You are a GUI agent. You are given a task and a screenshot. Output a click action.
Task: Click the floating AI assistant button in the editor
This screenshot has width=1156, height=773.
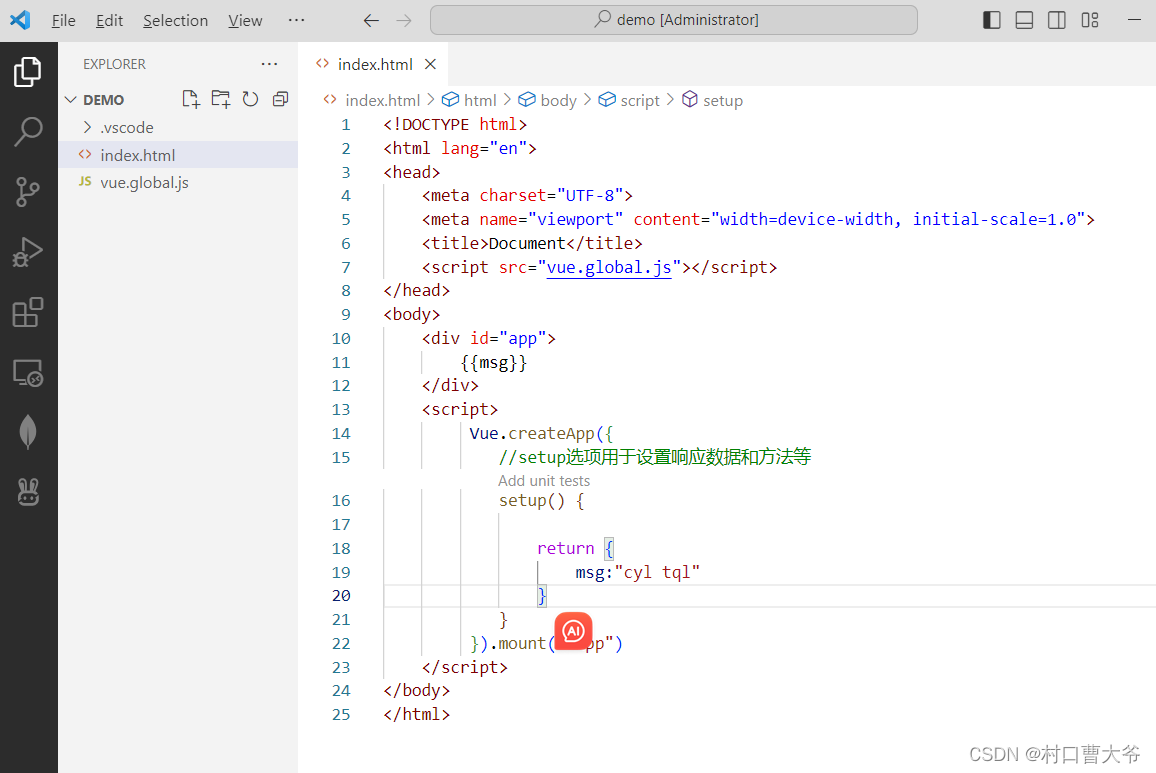[x=573, y=631]
